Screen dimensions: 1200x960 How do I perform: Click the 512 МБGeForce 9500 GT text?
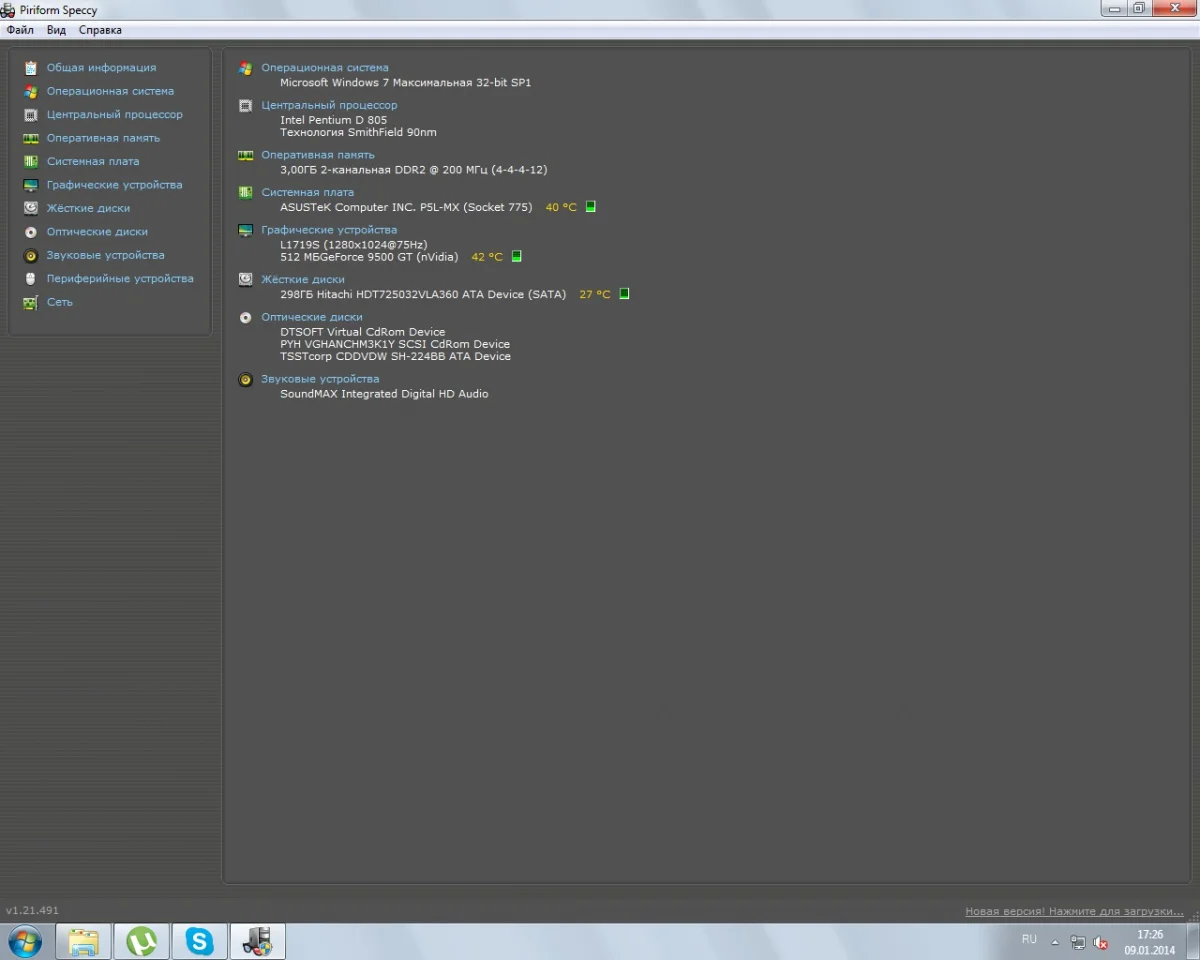pos(369,257)
